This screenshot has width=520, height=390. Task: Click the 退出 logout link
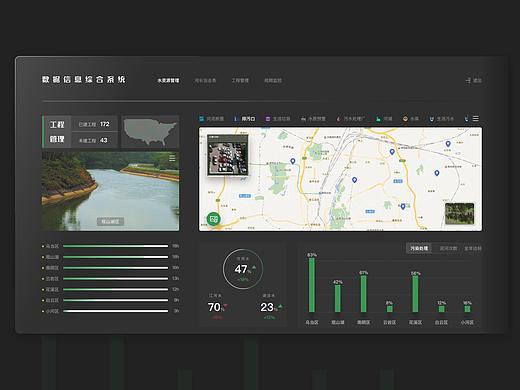(477, 80)
